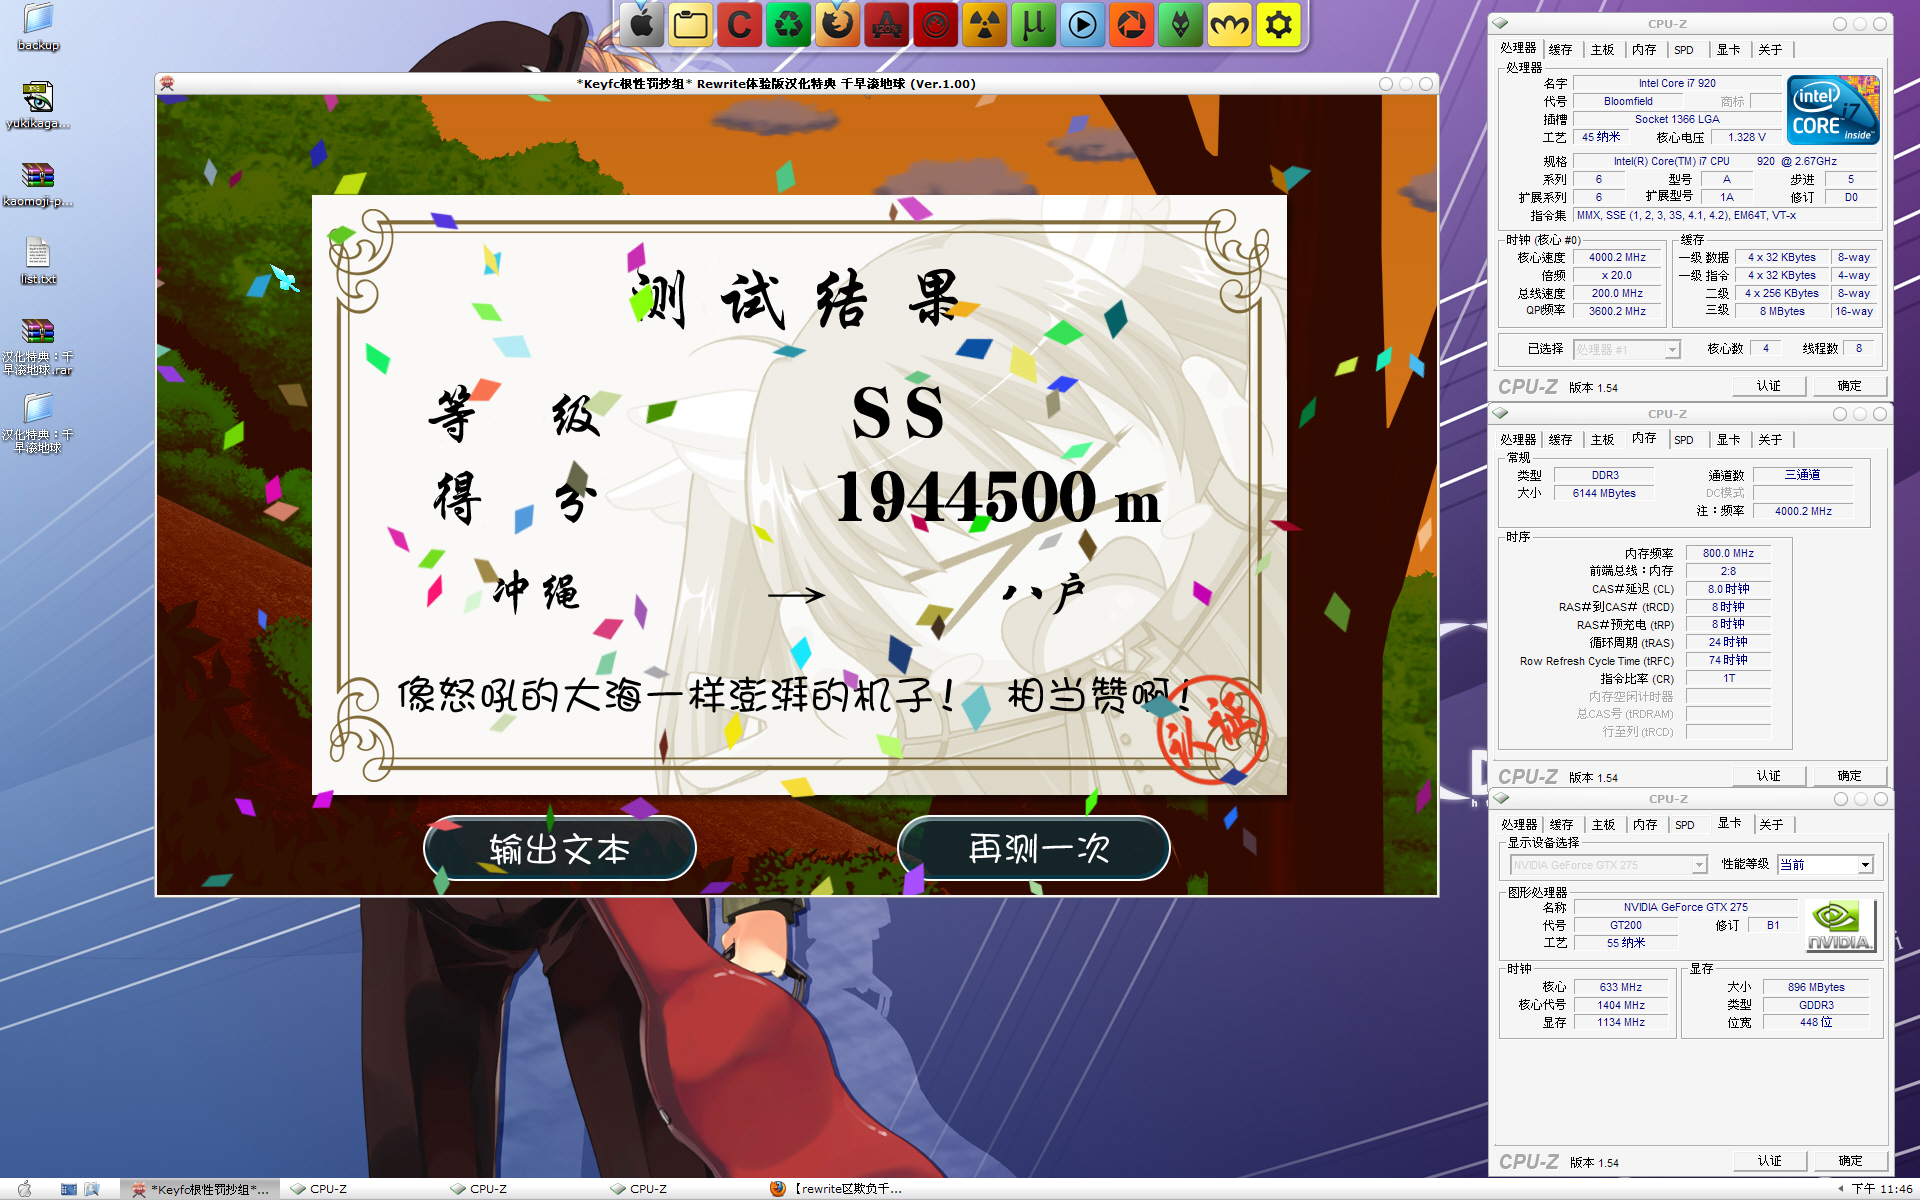
Task: Click the 输出文本 button
Action: (x=560, y=849)
